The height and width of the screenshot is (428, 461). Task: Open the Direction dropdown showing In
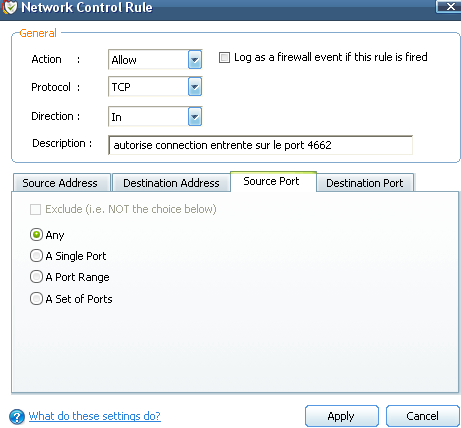[x=195, y=116]
